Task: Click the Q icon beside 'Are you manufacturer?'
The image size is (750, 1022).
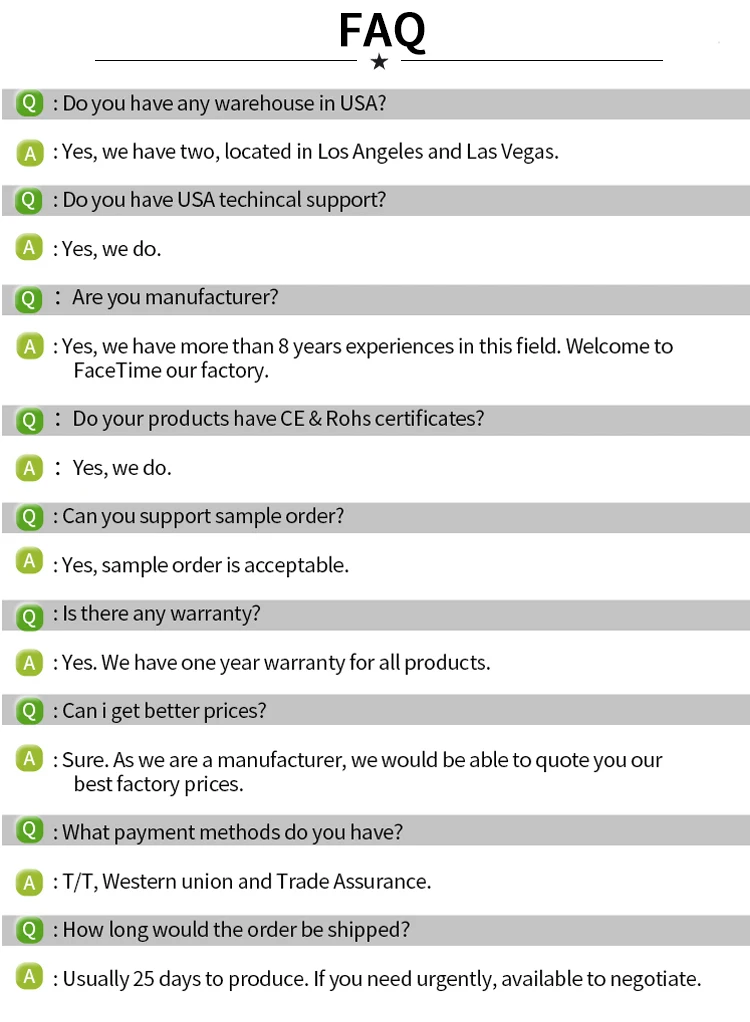Action: point(30,298)
